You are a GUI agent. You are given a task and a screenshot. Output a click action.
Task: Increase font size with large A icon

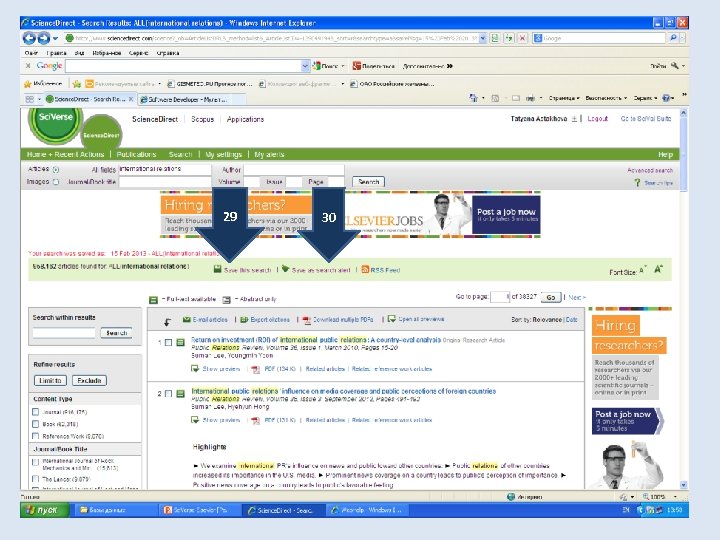click(658, 269)
